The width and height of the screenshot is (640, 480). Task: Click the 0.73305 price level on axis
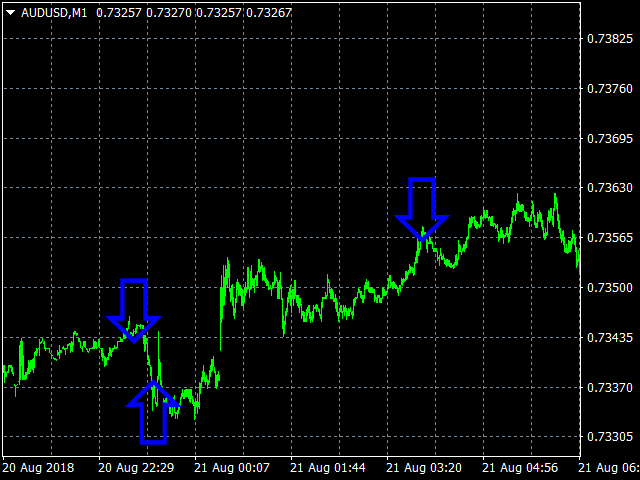coord(611,437)
